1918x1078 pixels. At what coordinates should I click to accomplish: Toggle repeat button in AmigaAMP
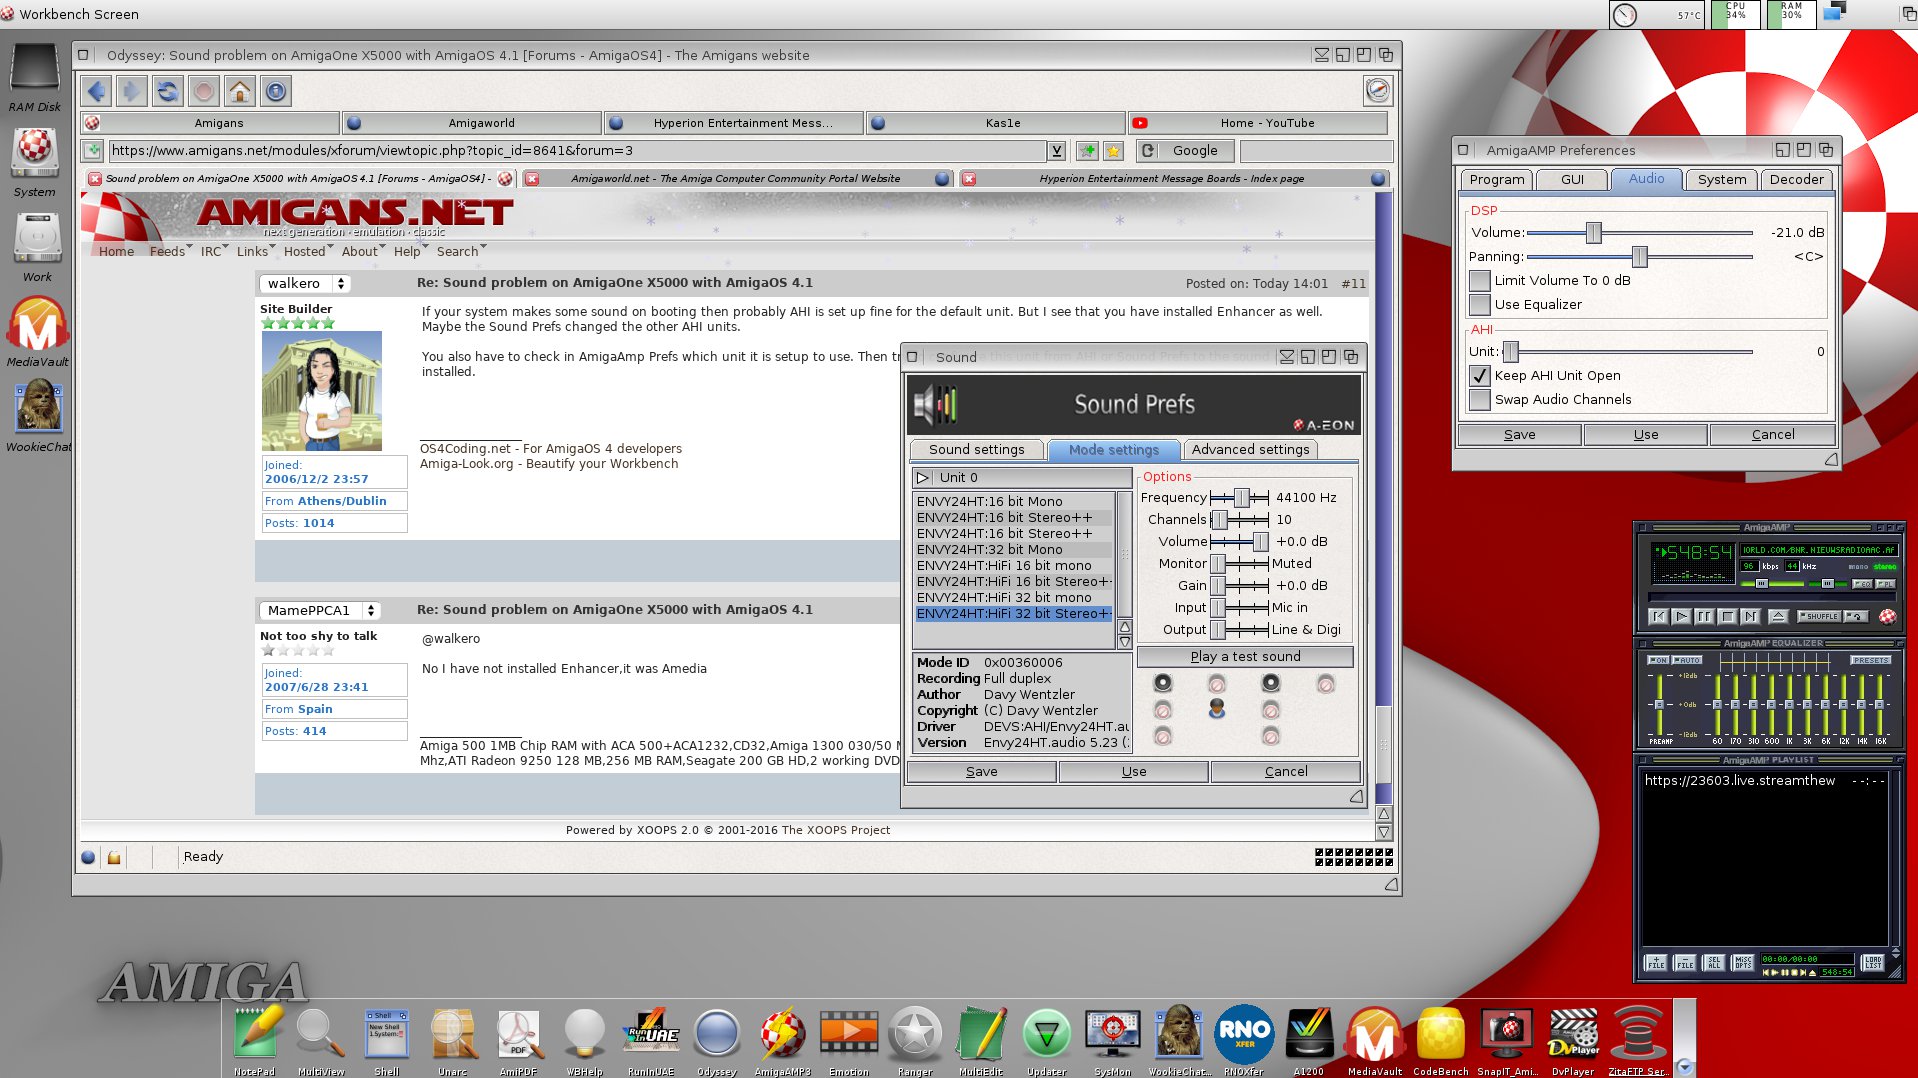pos(1855,616)
